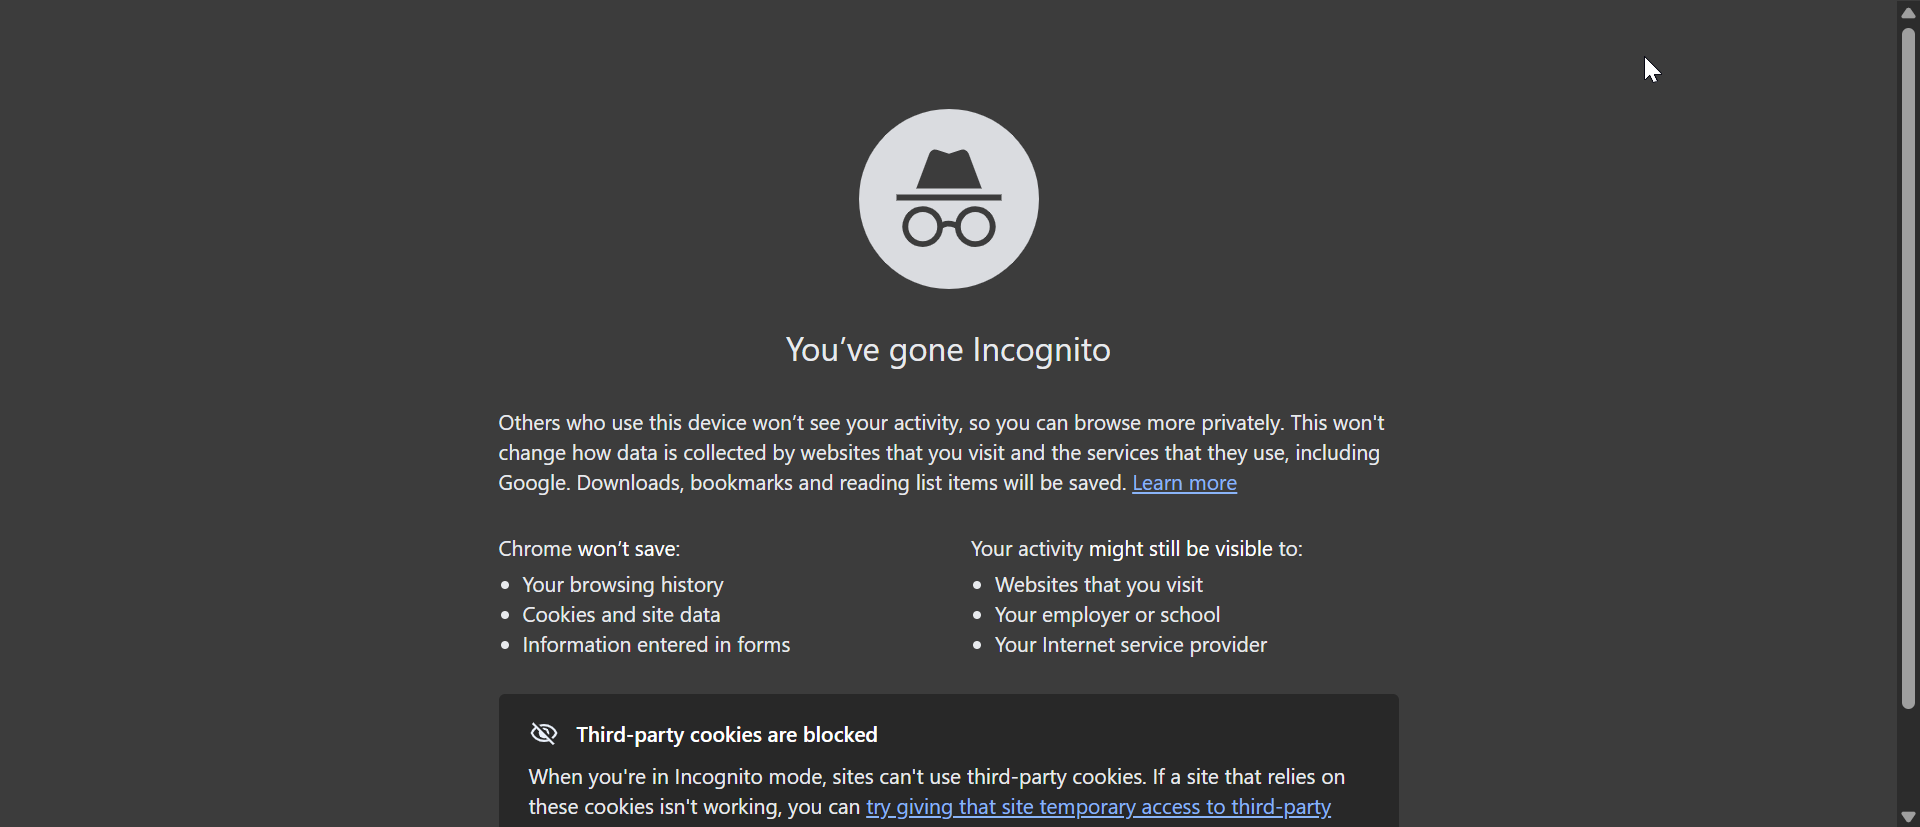Click the crossed-out eye cookies icon
Screen dimensions: 1920x827
[x=544, y=734]
